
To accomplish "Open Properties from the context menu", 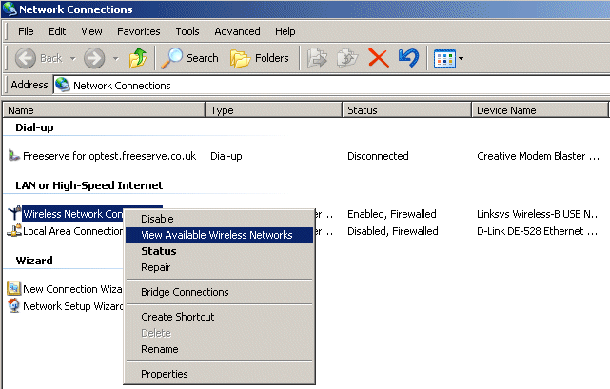I will point(219,374).
